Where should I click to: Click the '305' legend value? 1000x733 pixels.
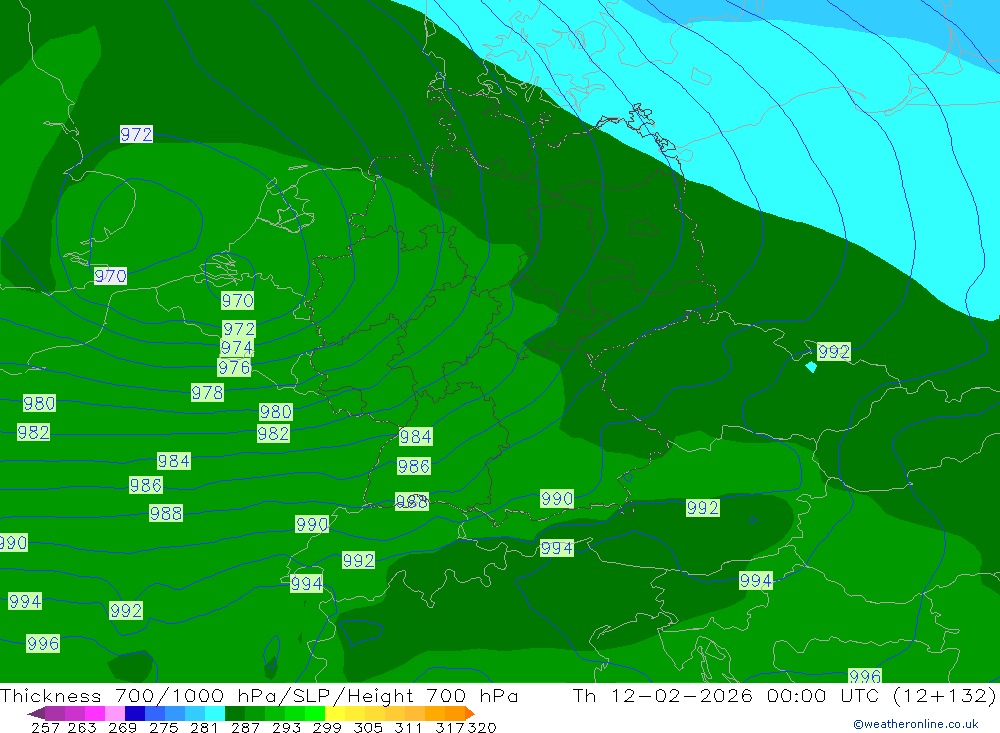coord(367,727)
